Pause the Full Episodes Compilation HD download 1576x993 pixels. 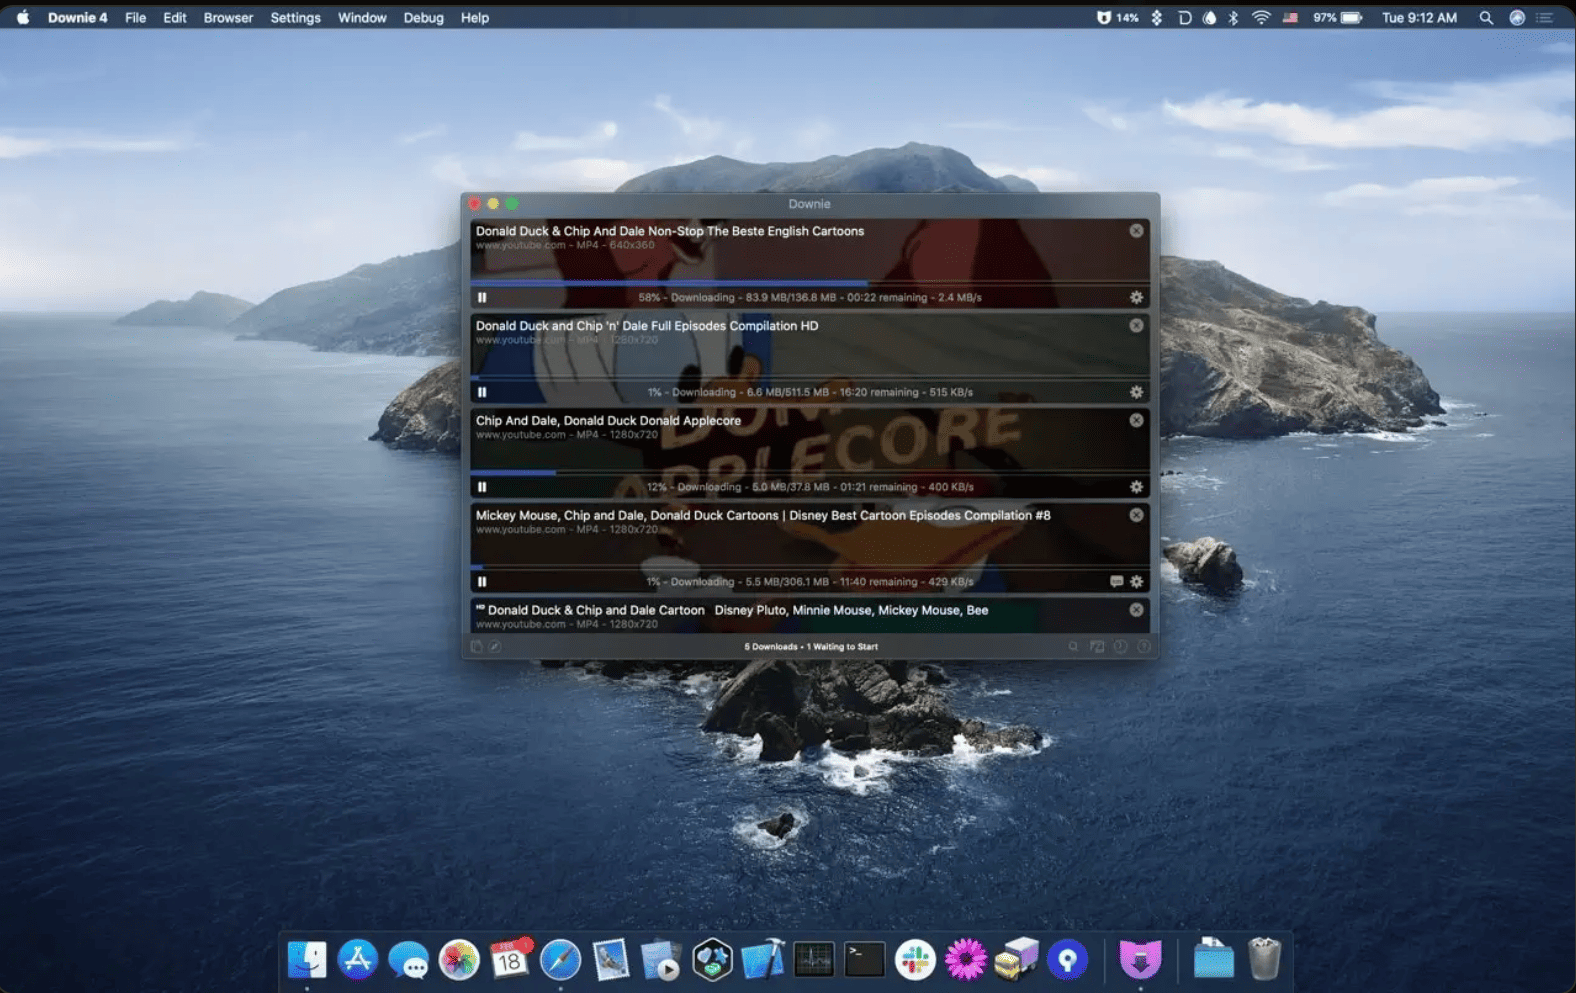(482, 392)
